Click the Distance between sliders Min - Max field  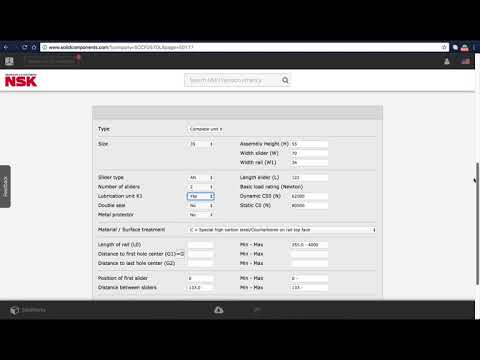[x=309, y=288]
